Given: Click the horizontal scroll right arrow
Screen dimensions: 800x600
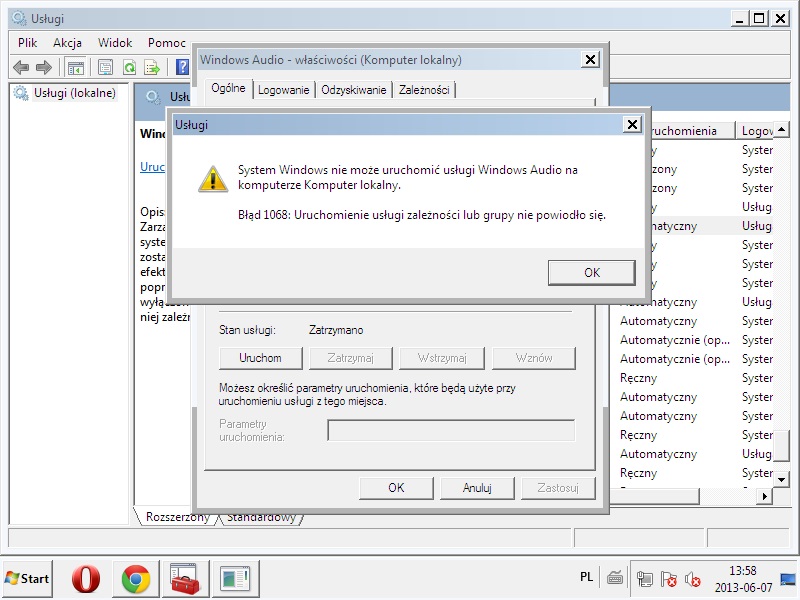Looking at the screenshot, I should pos(764,496).
